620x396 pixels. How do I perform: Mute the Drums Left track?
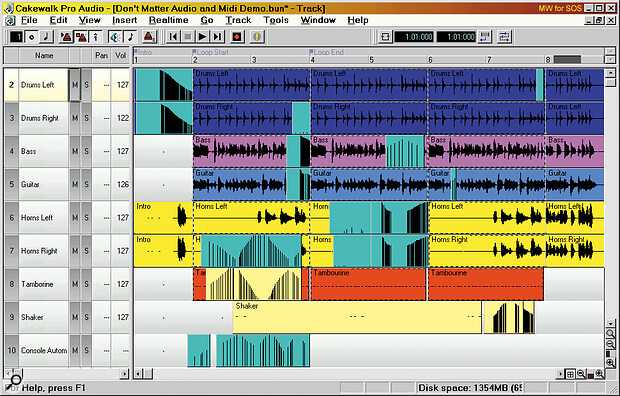pos(75,85)
